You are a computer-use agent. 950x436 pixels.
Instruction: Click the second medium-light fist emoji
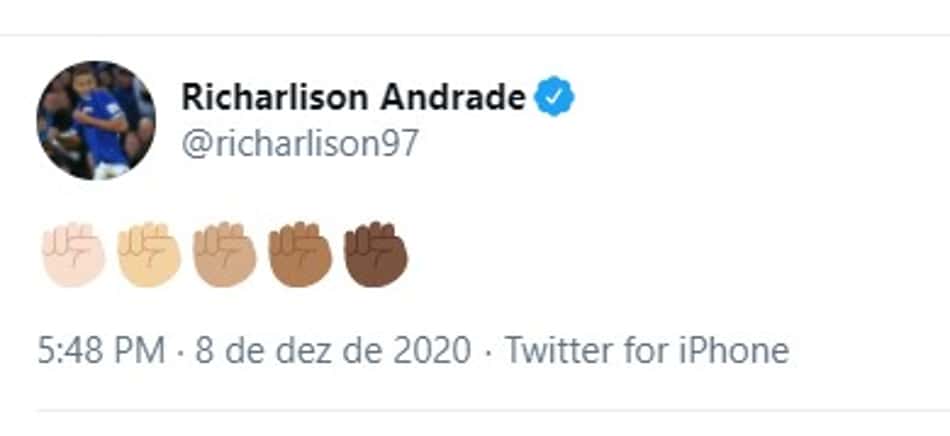point(149,254)
